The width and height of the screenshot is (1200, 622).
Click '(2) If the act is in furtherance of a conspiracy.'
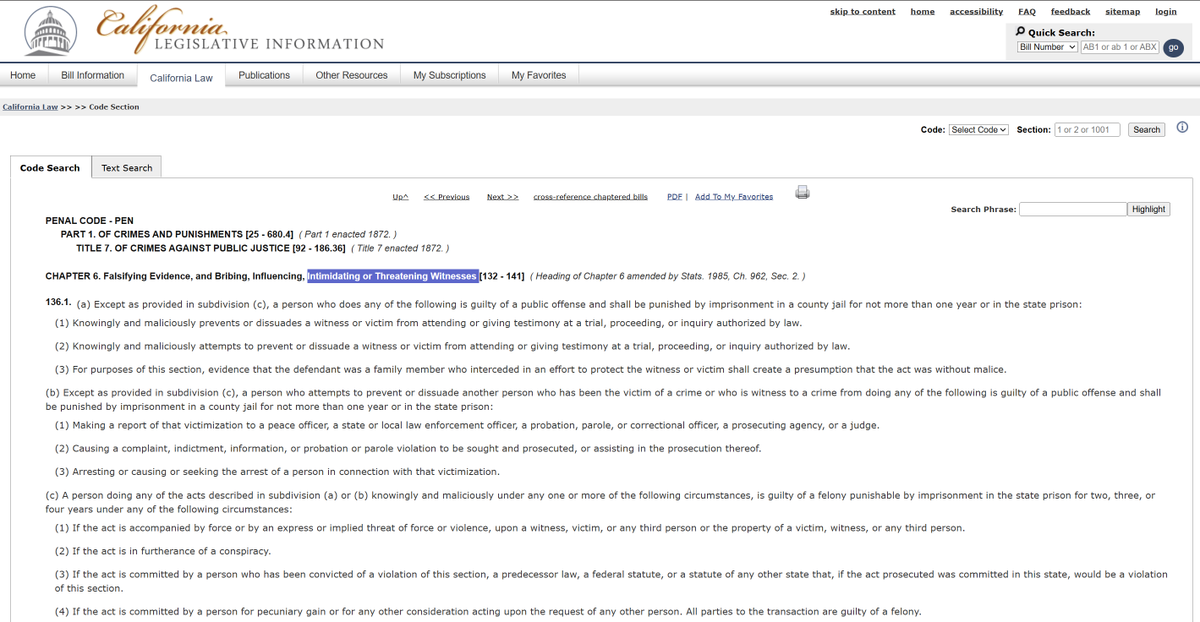[163, 551]
